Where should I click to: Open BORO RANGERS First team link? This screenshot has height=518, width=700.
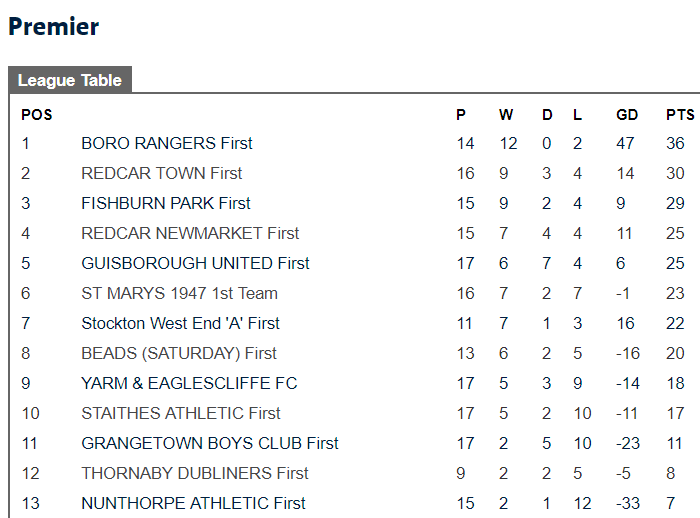coord(167,143)
